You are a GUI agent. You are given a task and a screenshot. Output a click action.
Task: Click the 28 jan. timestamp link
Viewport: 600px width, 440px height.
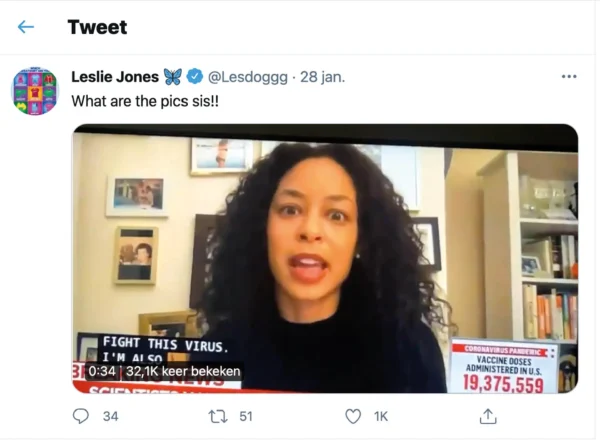pos(322,77)
